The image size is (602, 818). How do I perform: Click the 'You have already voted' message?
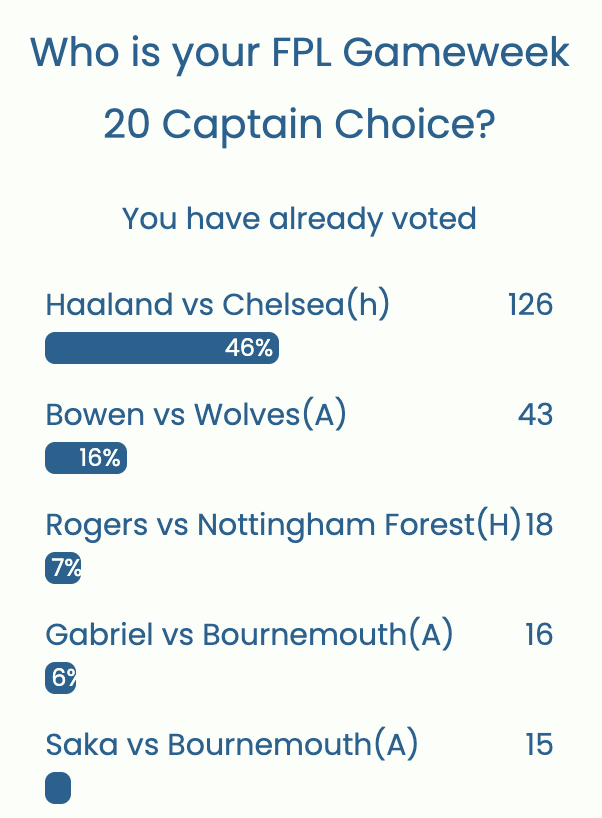point(300,219)
